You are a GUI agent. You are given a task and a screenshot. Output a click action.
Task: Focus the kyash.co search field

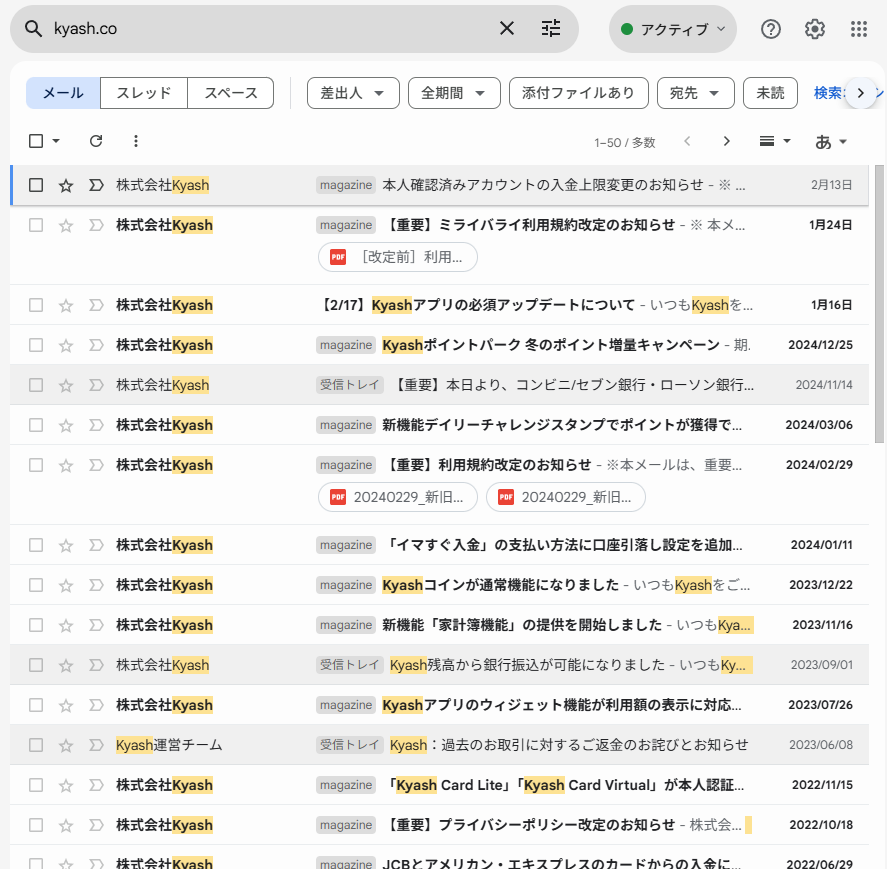[272, 29]
